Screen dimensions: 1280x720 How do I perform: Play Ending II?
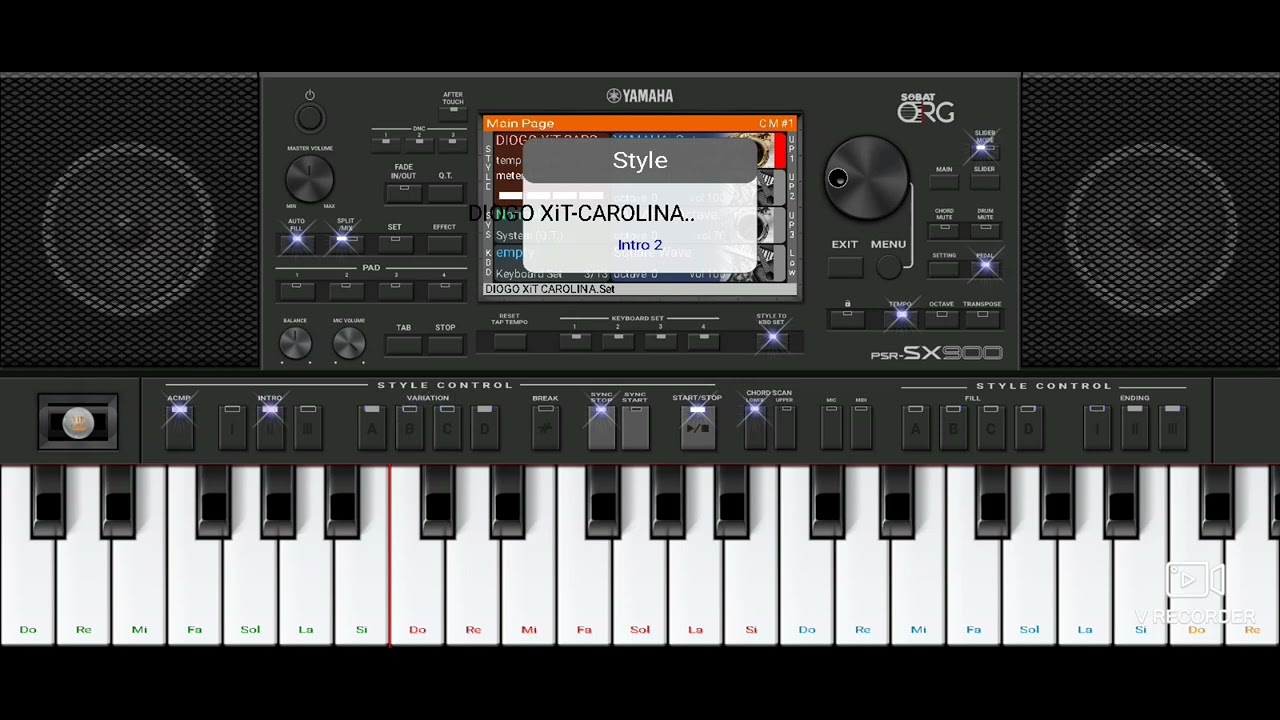(1135, 428)
